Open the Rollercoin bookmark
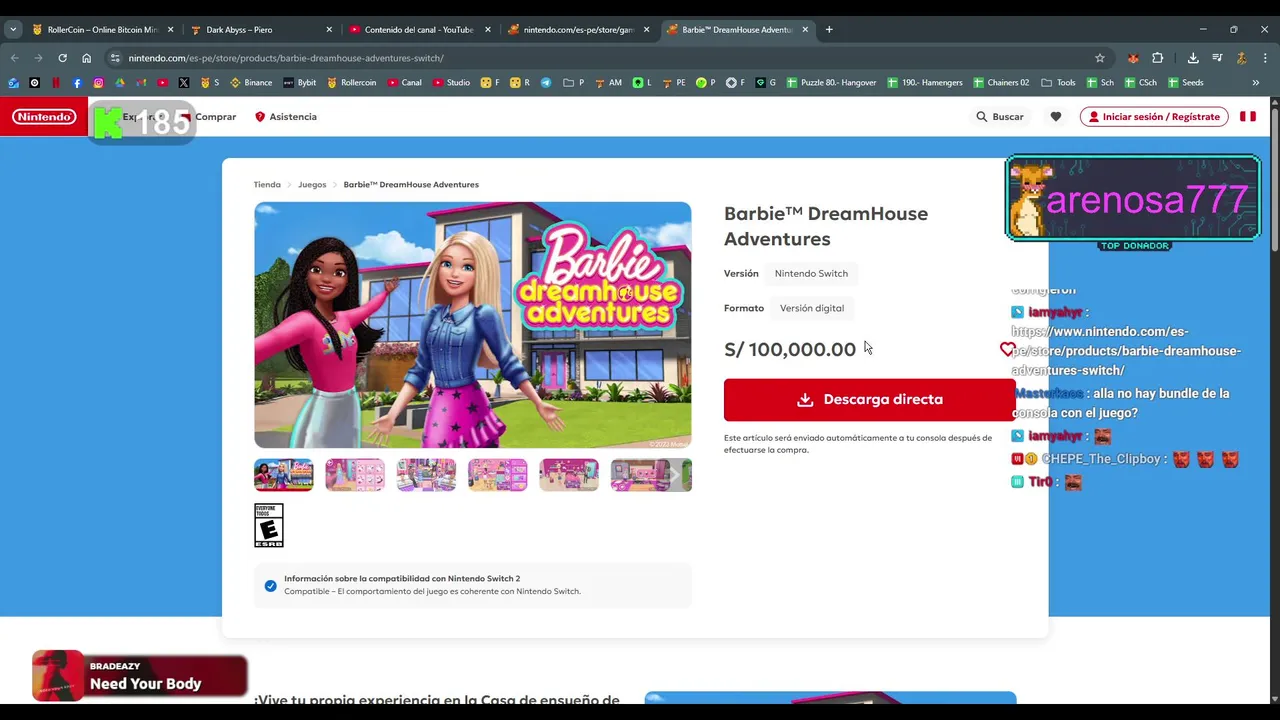Viewport: 1280px width, 720px height. pos(351,83)
